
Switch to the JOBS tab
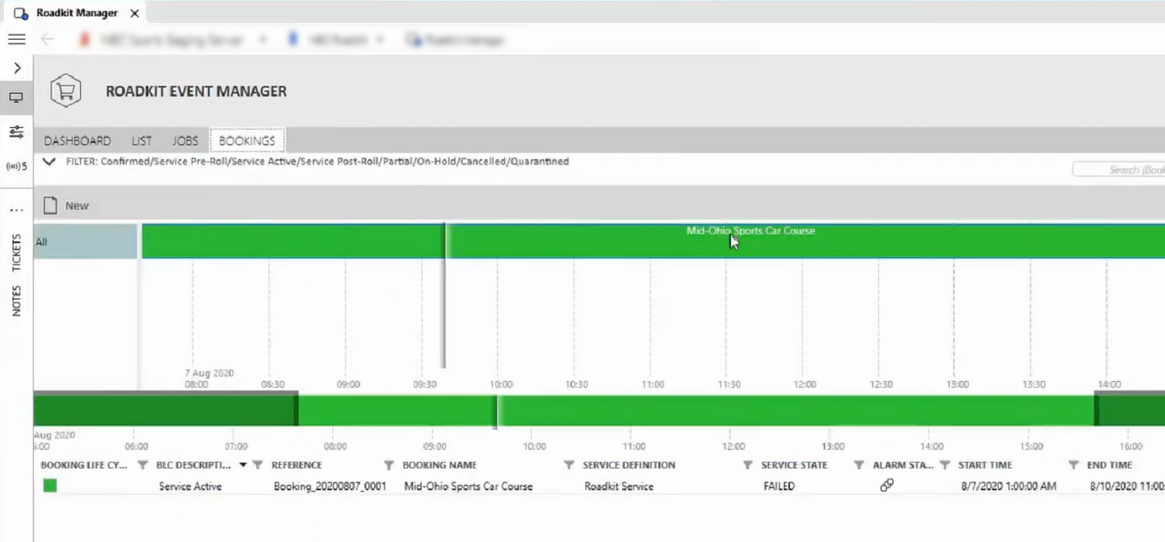[185, 141]
